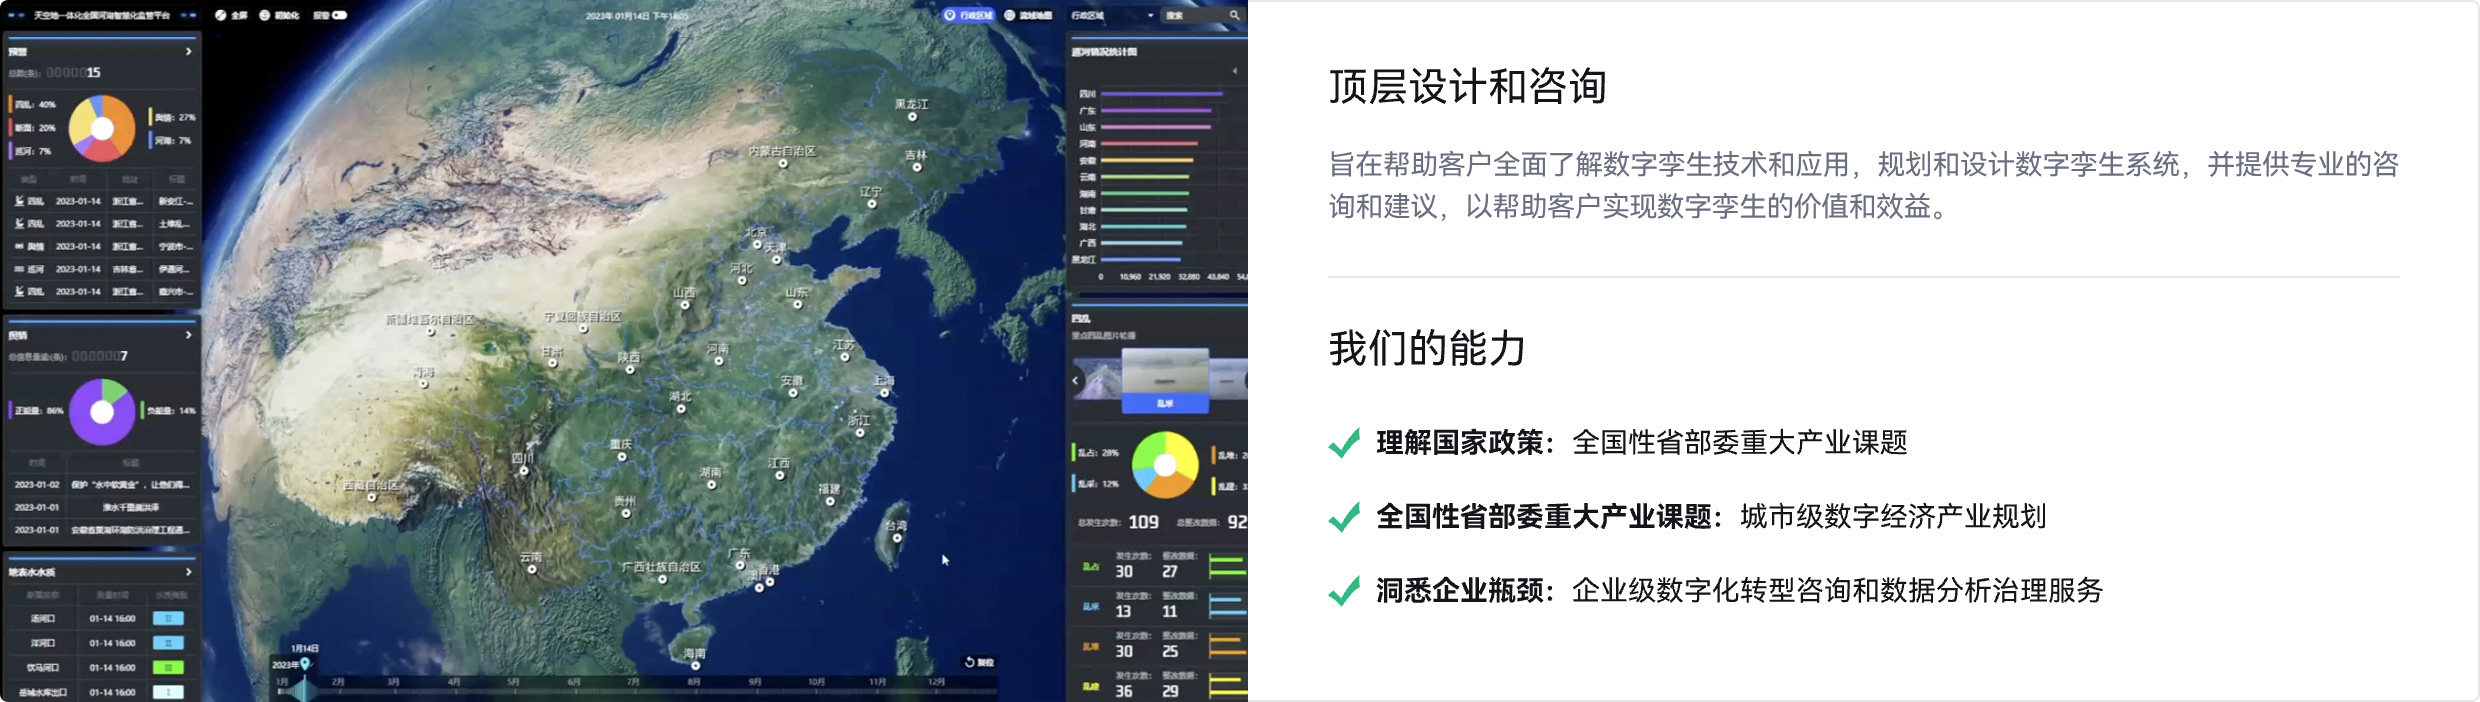2480x702 pixels.
Task: Click the 巡河 warning row dated 2023-01-14
Action: (x=103, y=269)
